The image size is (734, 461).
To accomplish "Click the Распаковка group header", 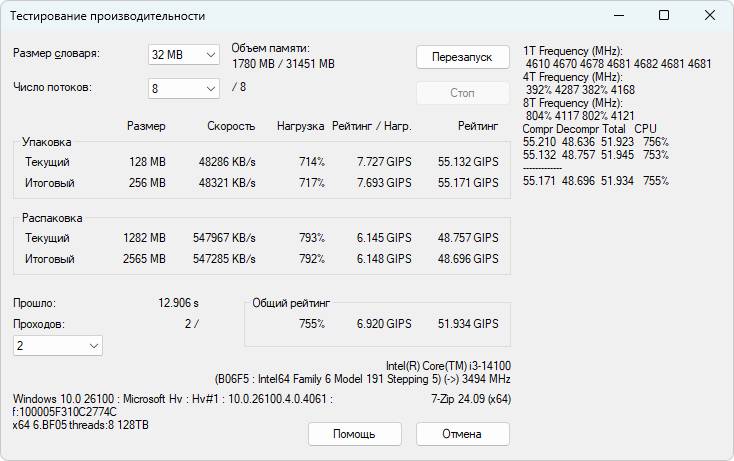I will pos(52,218).
